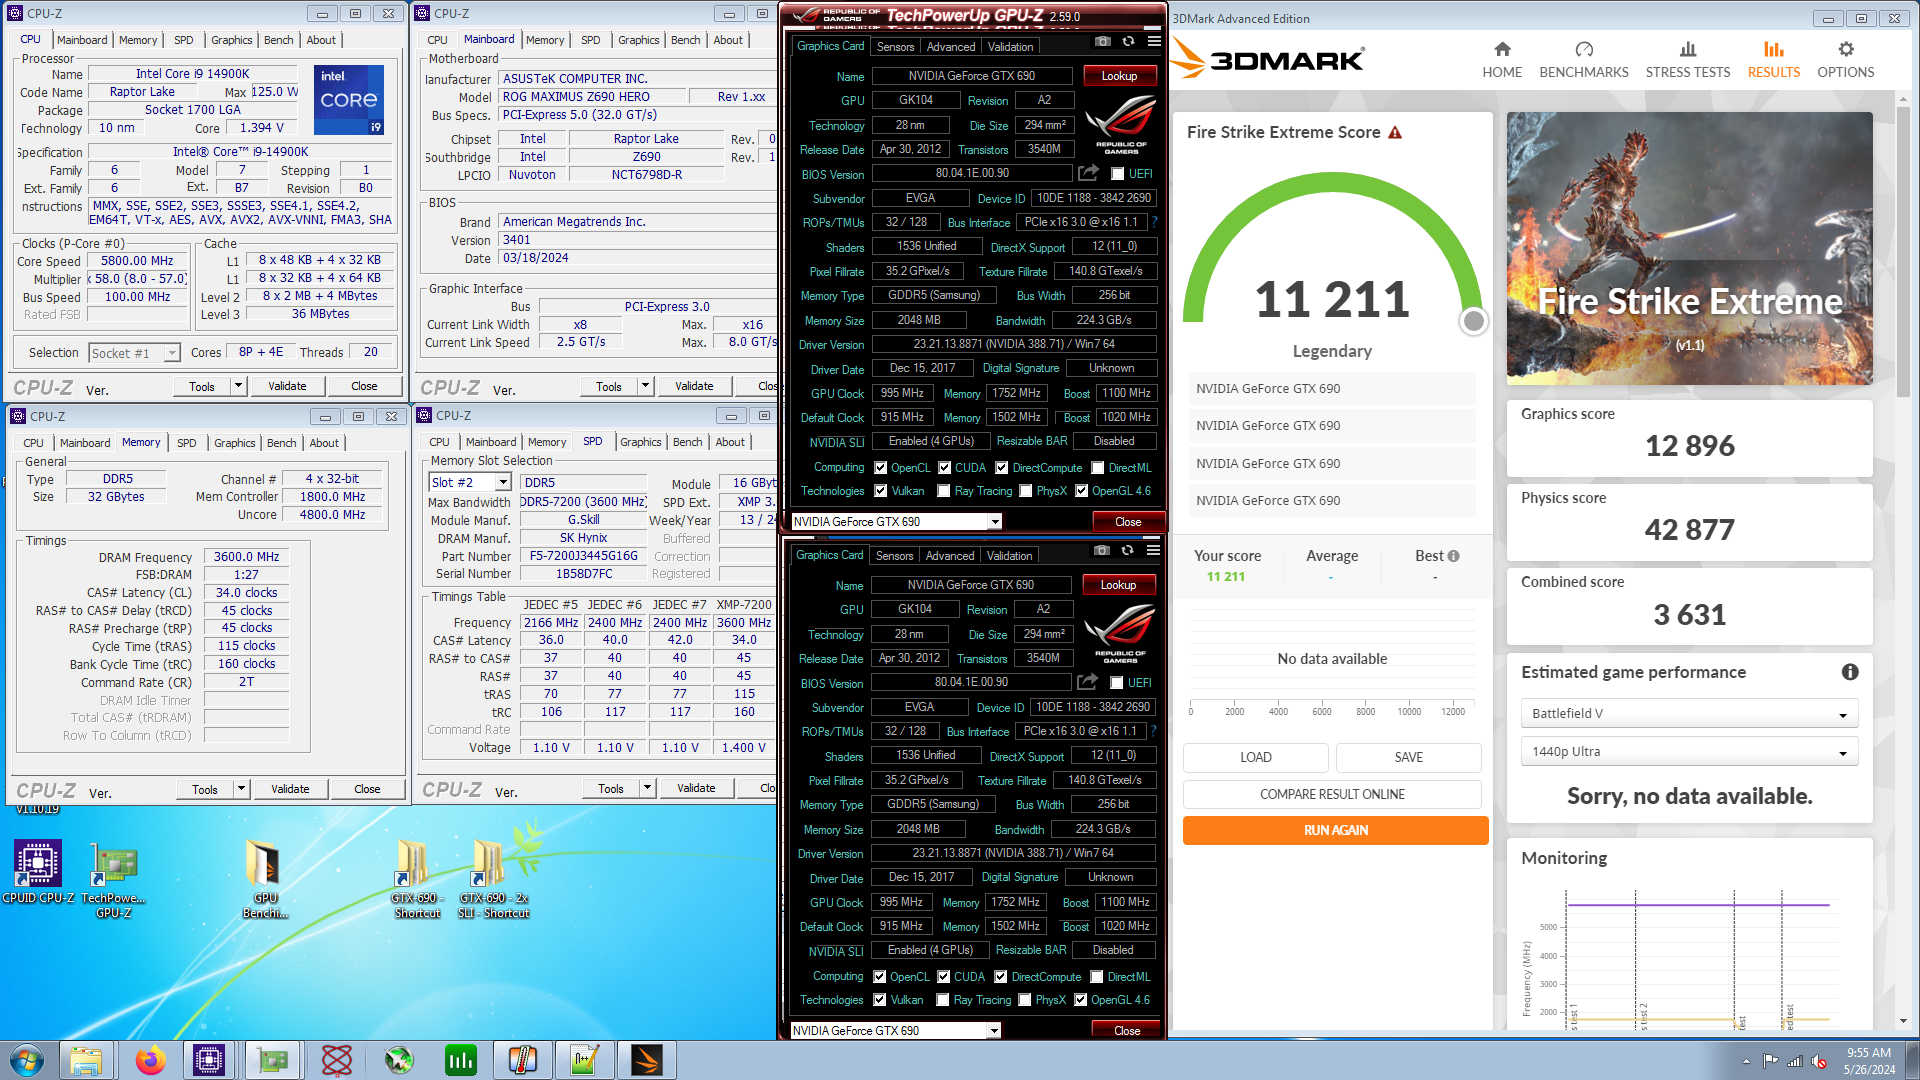1920x1080 pixels.
Task: Open hamburger menu in the upper GPU-Z window
Action: click(1154, 42)
